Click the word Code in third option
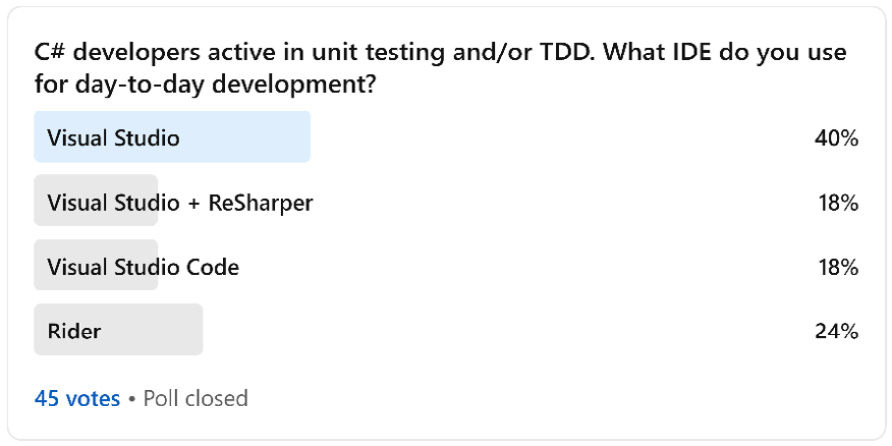Image resolution: width=892 pixels, height=446 pixels. point(213,267)
